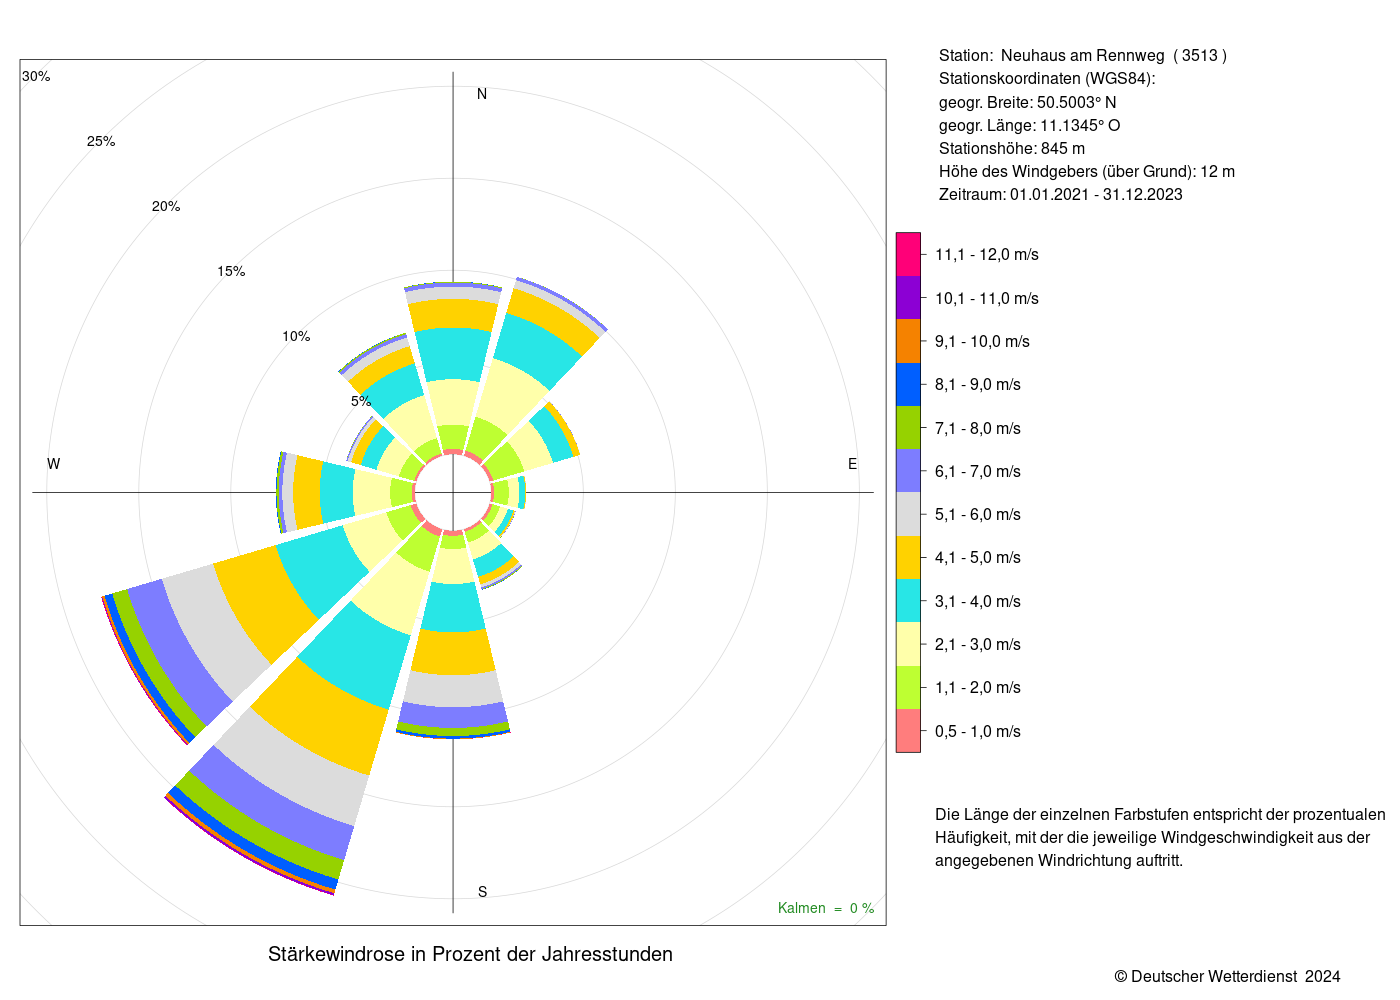Pick the blue 8,1 - 9,0 m/s legend swatch
Screen dimensions: 1400x1000
tap(908, 384)
